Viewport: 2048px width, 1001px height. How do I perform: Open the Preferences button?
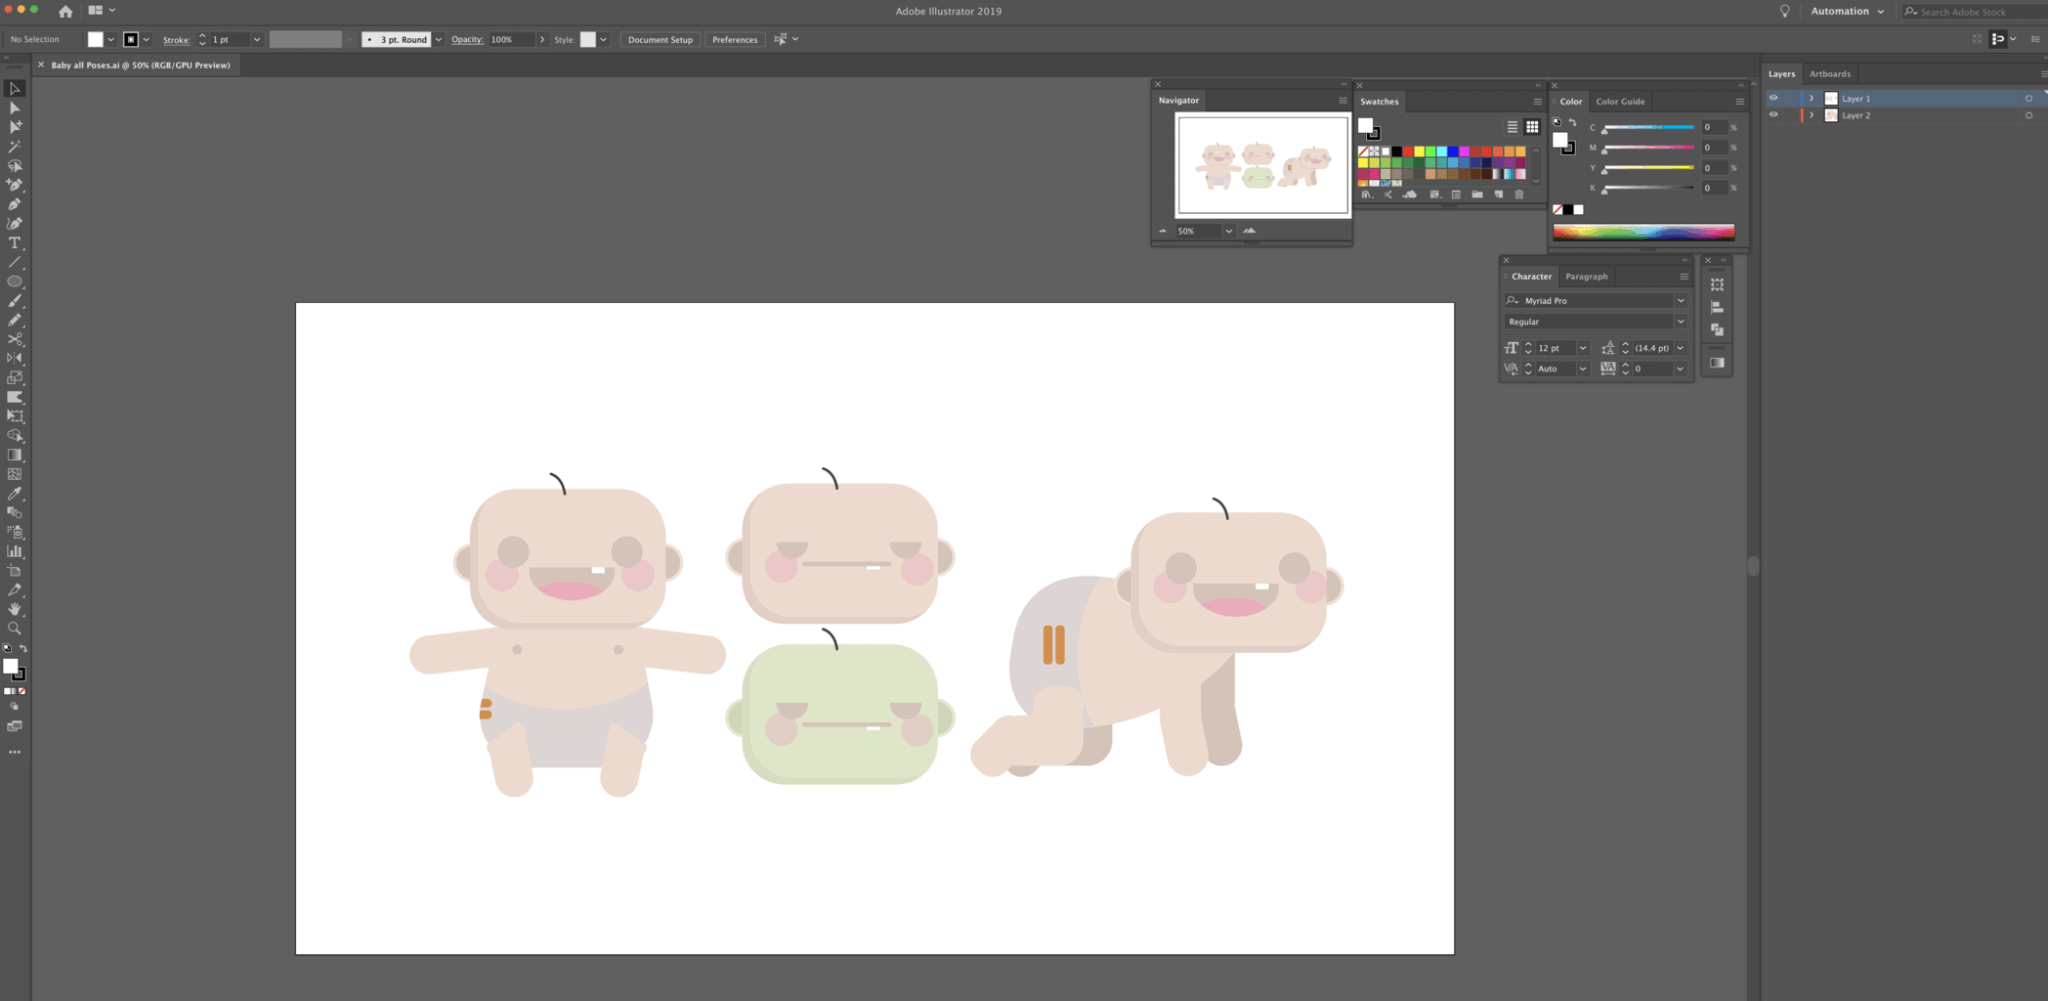[x=734, y=40]
